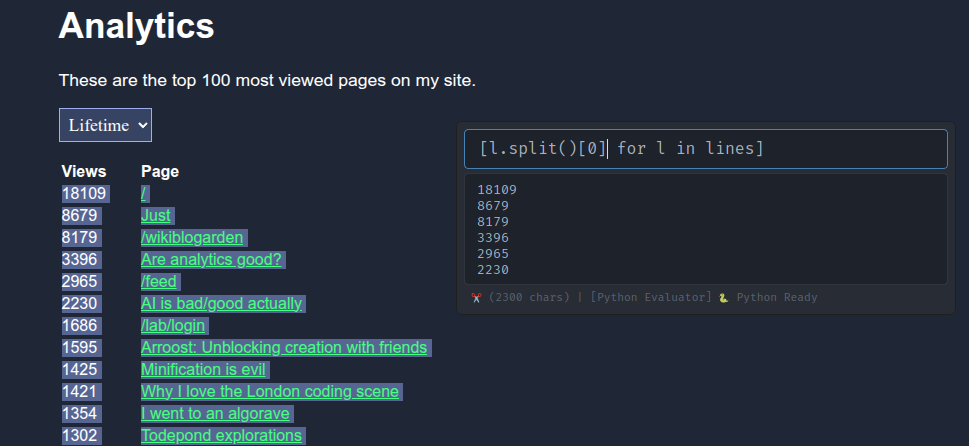Click the Page column header
Image resolution: width=969 pixels, height=446 pixels.
pos(160,171)
